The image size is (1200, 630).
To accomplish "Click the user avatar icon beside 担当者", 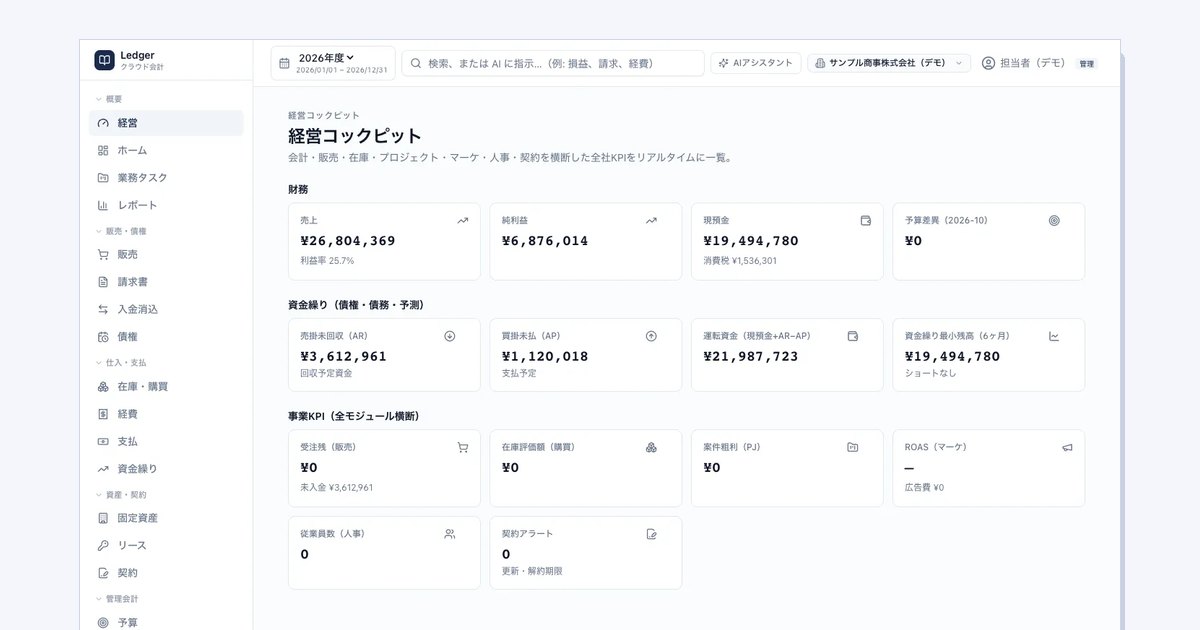I will (x=988, y=63).
